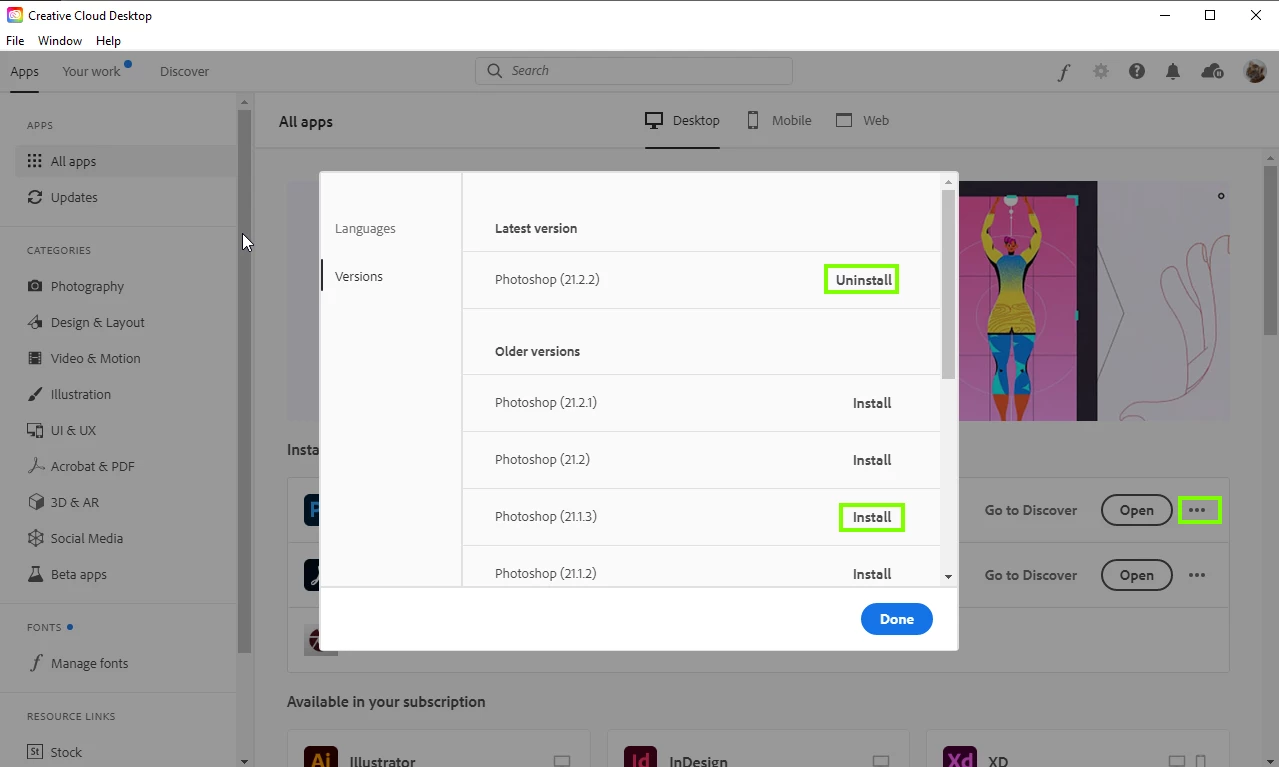The height and width of the screenshot is (767, 1279).
Task: Switch to Languages in the dialog
Action: pos(365,229)
